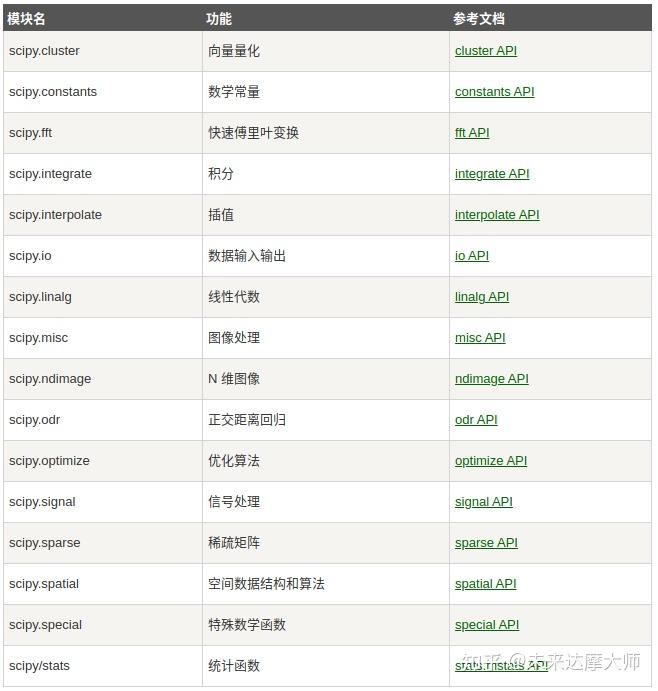Viewport: 658px width, 691px height.
Task: Click the scipy.optimize module name cell
Action: [x=49, y=461]
